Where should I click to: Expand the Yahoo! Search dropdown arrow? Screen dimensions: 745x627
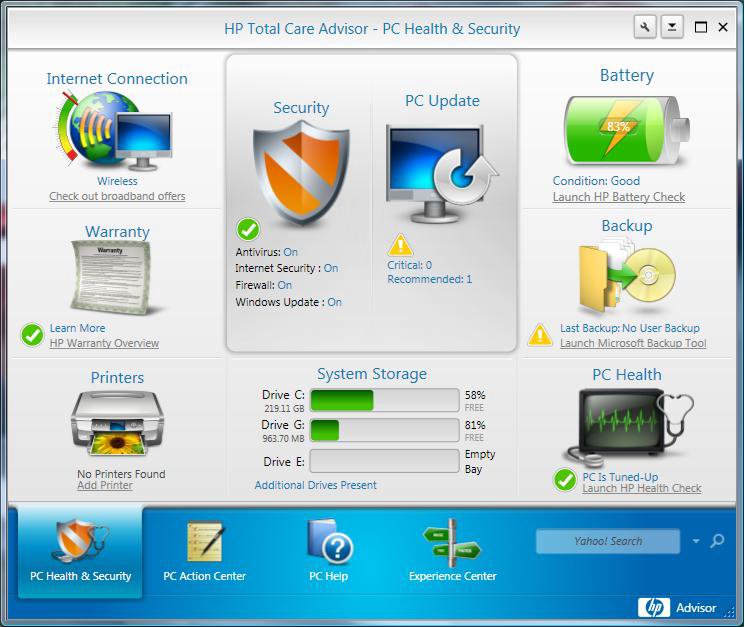[x=696, y=541]
